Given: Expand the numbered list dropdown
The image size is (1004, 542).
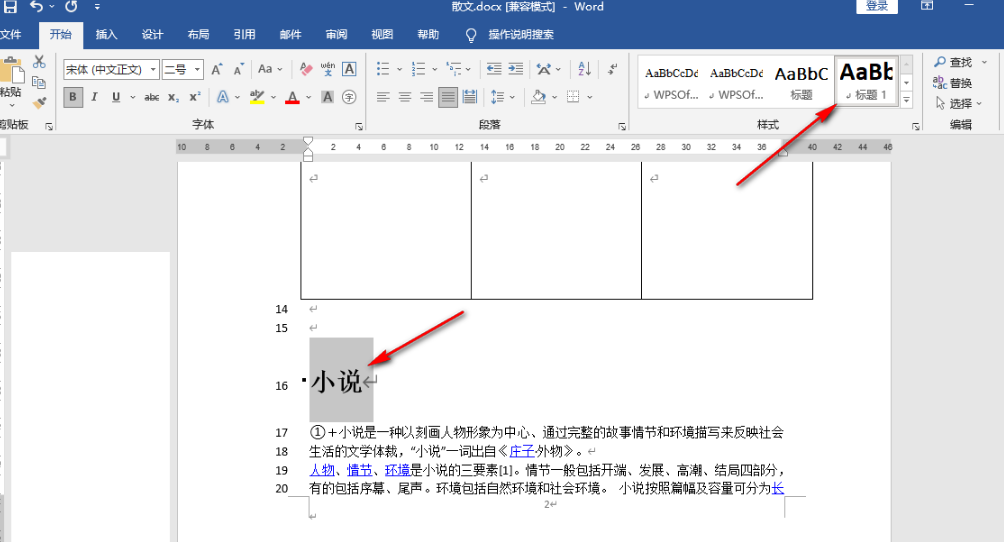Looking at the screenshot, I should (x=435, y=69).
